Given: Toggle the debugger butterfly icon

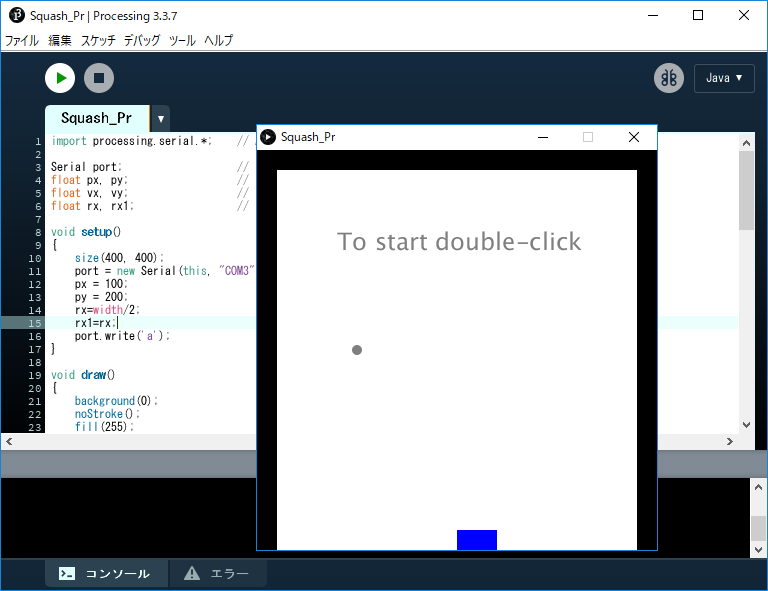Looking at the screenshot, I should [669, 78].
